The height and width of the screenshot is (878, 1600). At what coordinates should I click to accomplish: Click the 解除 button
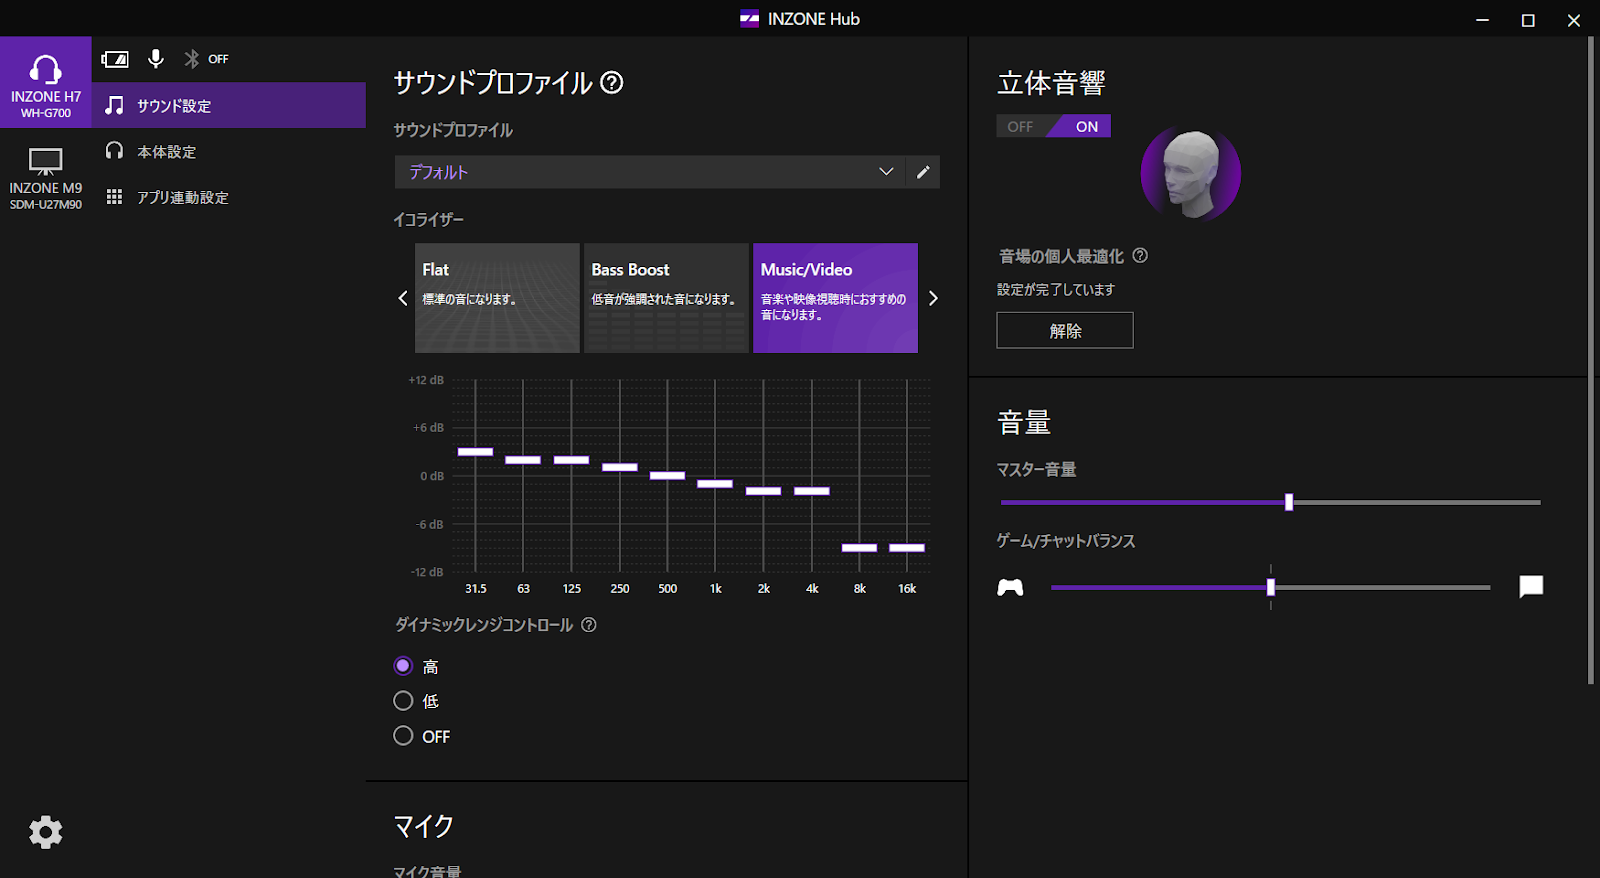pos(1065,330)
